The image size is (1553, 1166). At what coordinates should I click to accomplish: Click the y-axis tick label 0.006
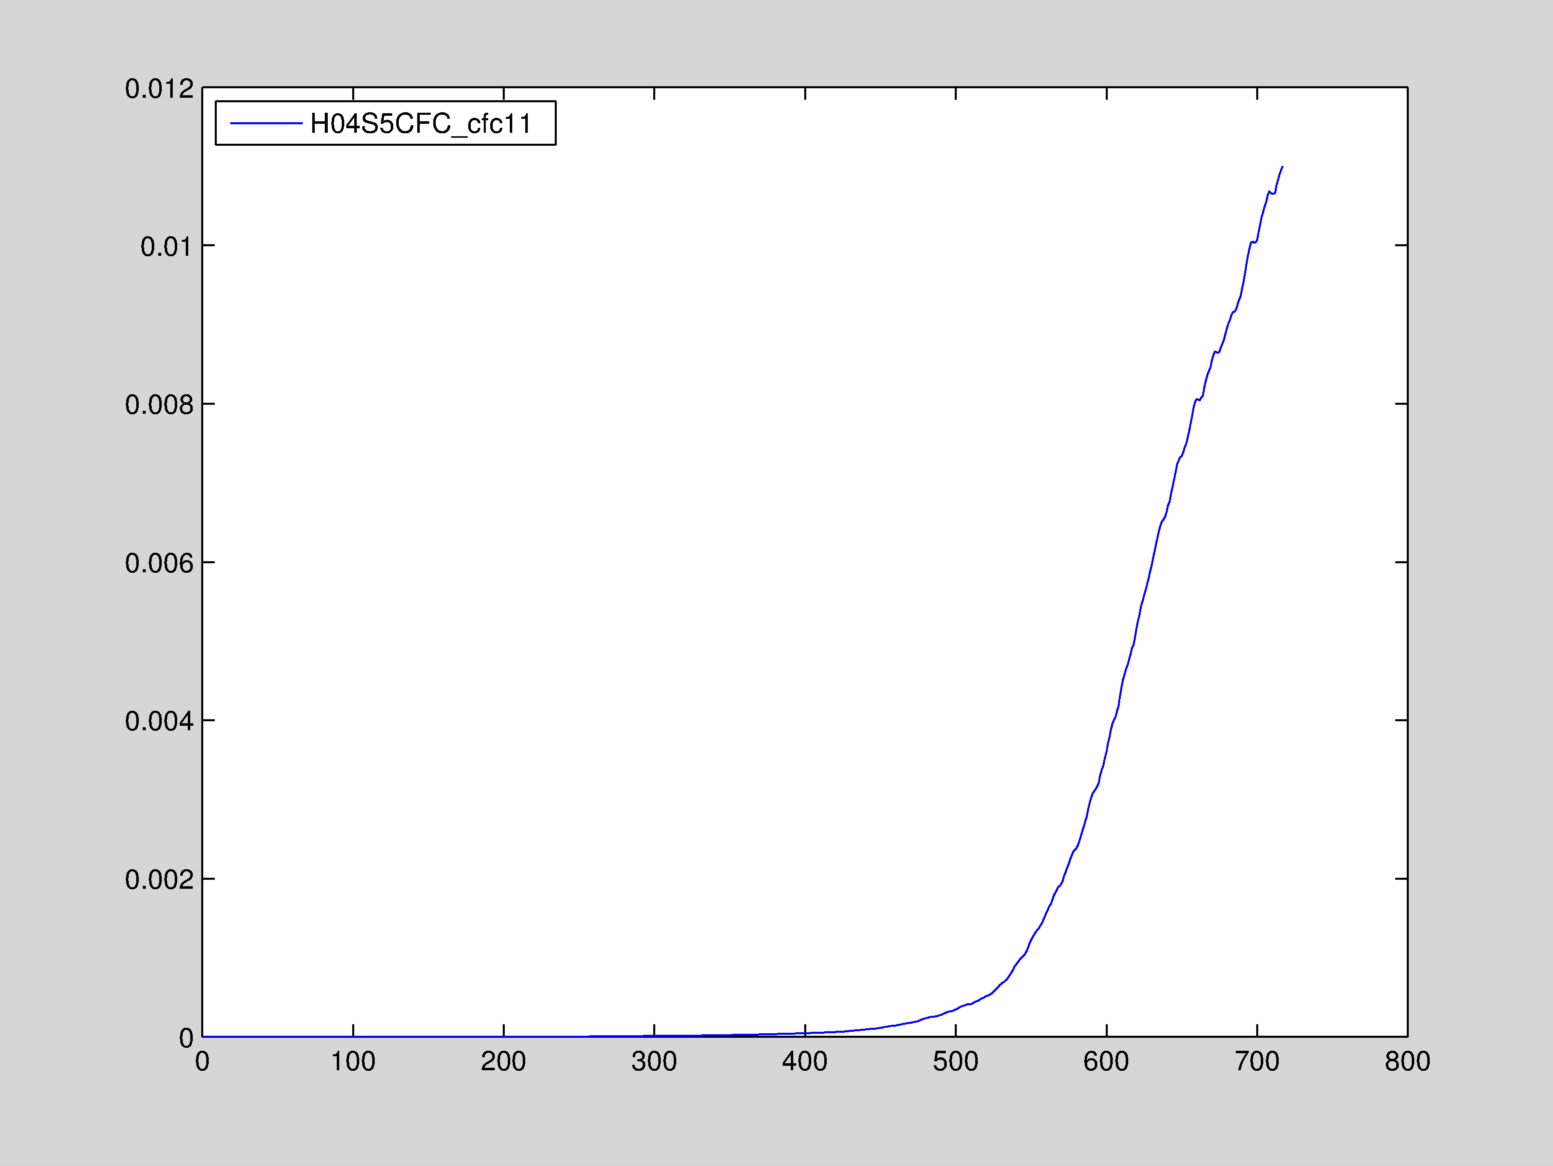(158, 563)
